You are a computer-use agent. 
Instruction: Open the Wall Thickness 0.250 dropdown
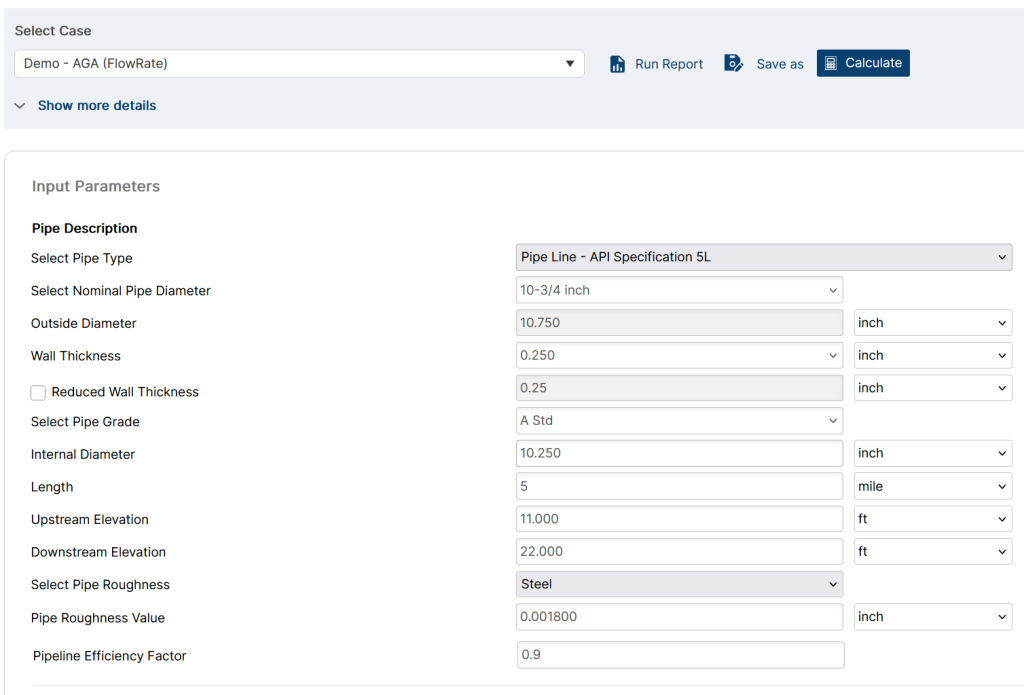[679, 355]
